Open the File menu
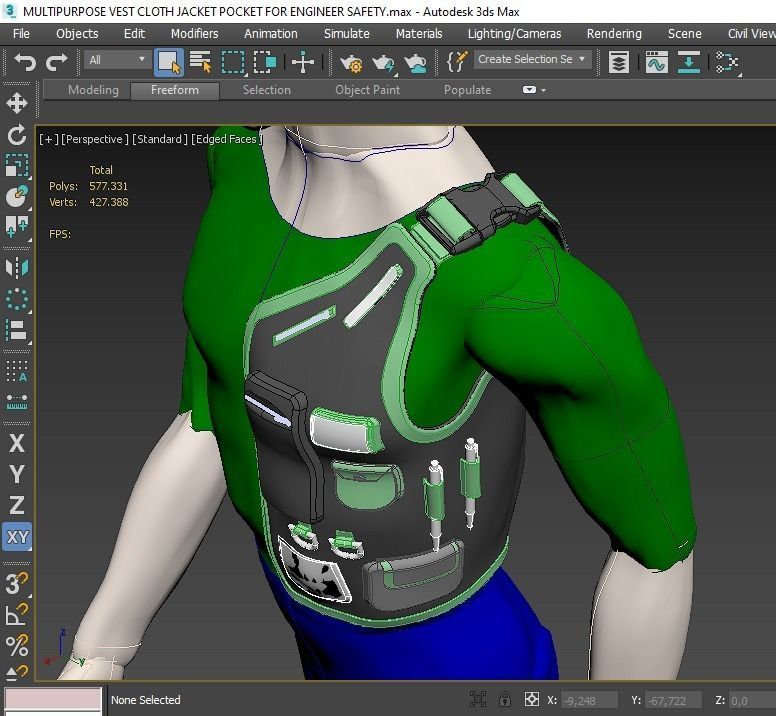776x716 pixels. (21, 34)
